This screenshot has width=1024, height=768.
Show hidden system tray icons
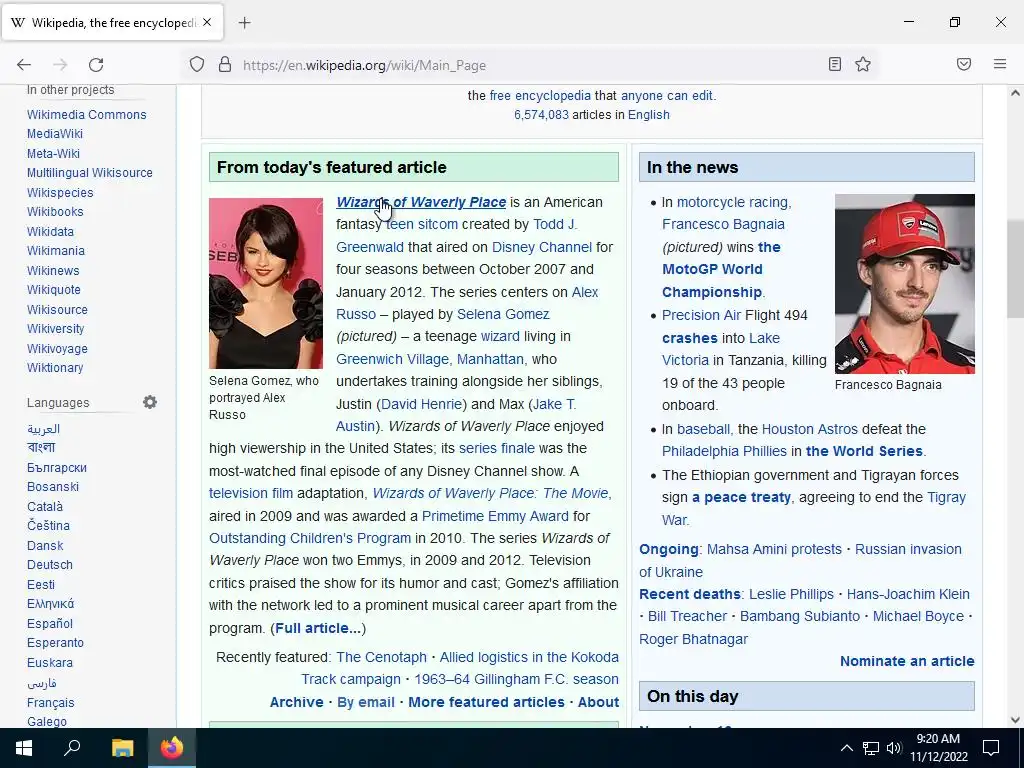click(846, 748)
